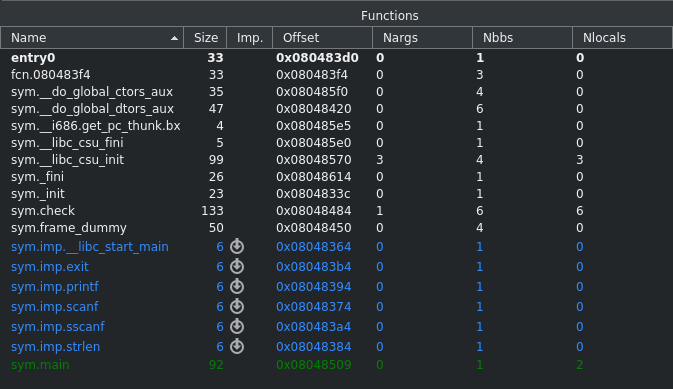
Task: Click offset 0x080485e5 of get_pc_thunk.bx
Action: click(314, 126)
